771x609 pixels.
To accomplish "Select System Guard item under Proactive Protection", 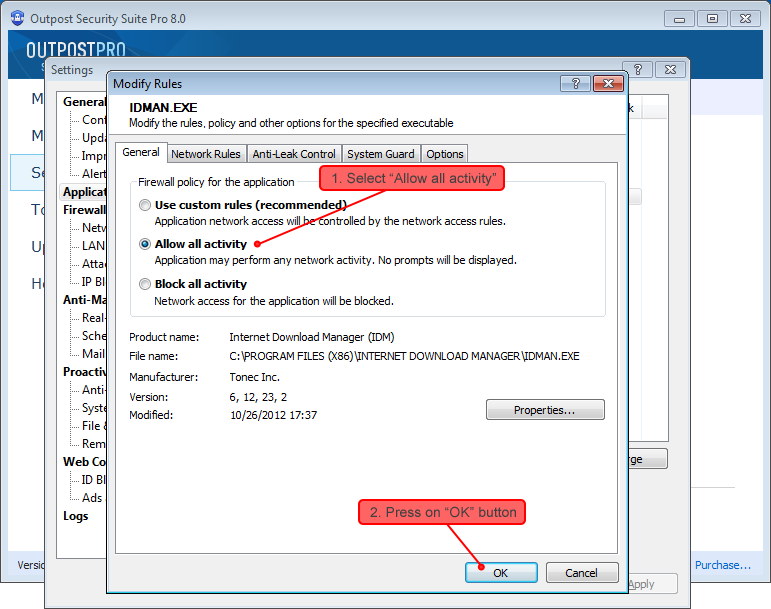I will pos(93,408).
